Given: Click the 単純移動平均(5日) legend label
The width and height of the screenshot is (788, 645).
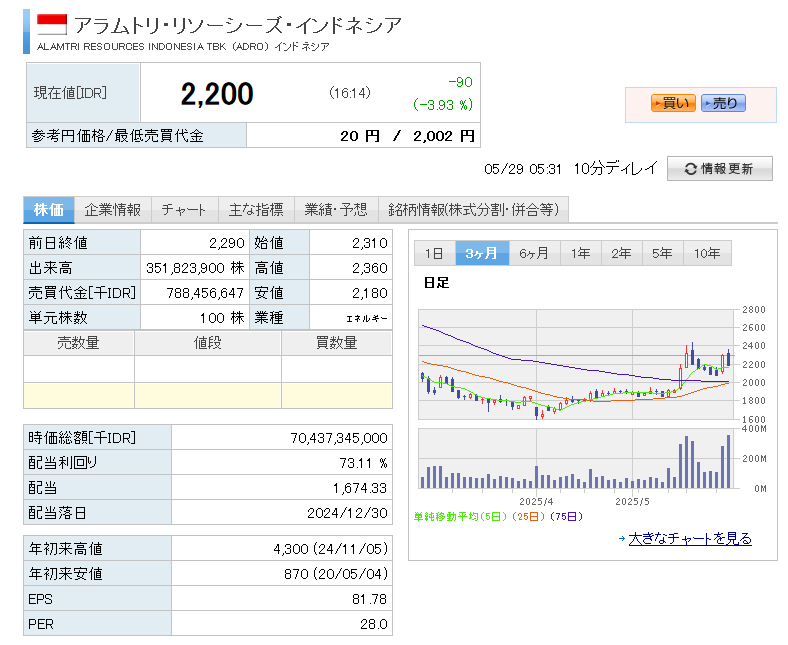Looking at the screenshot, I should pos(460,516).
